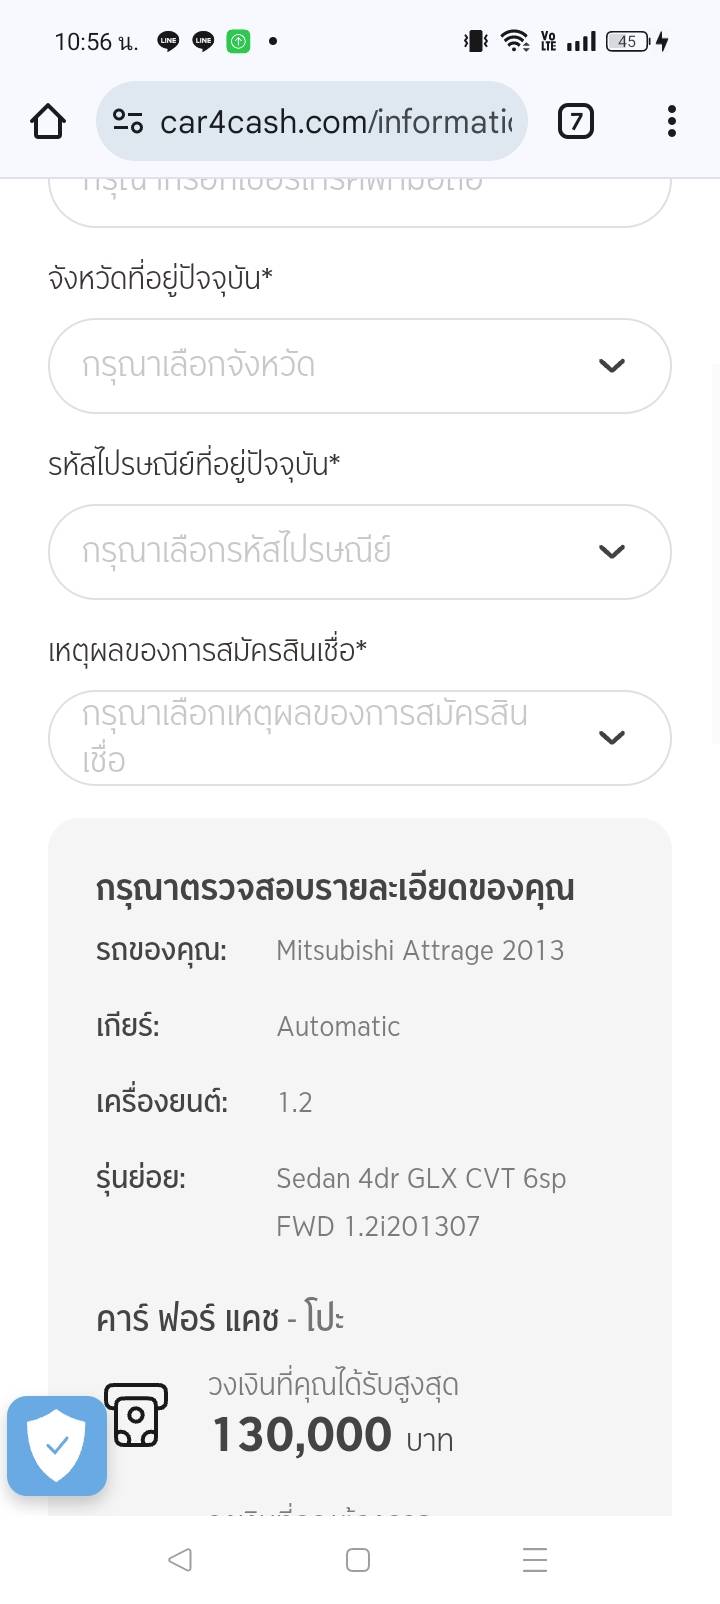The image size is (720, 1604).
Task: Tap the blue shield security badge
Action: click(57, 1445)
